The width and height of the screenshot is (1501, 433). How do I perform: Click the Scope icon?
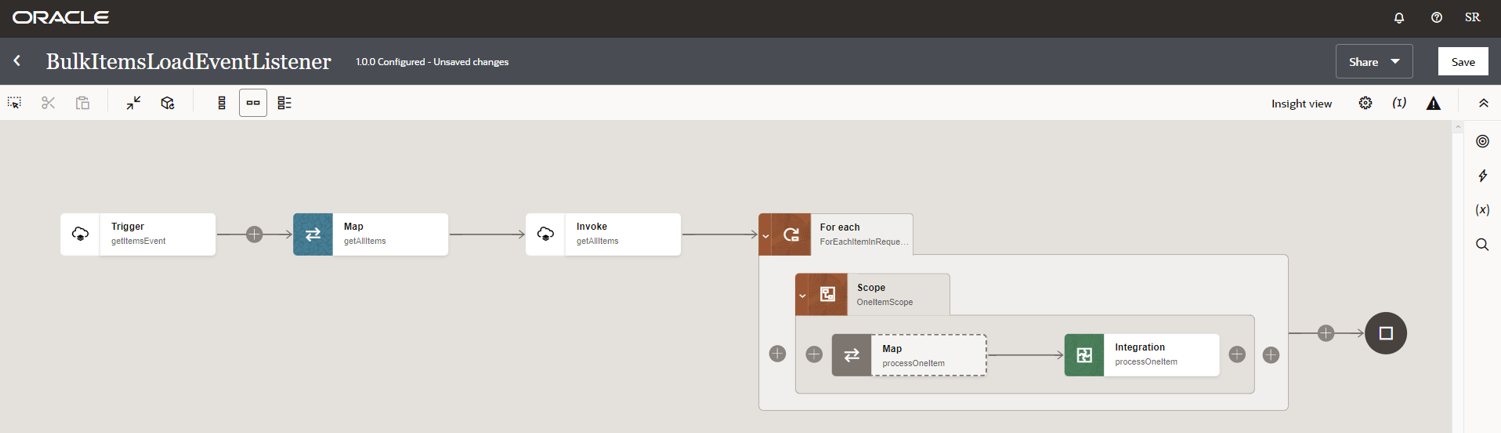point(828,294)
